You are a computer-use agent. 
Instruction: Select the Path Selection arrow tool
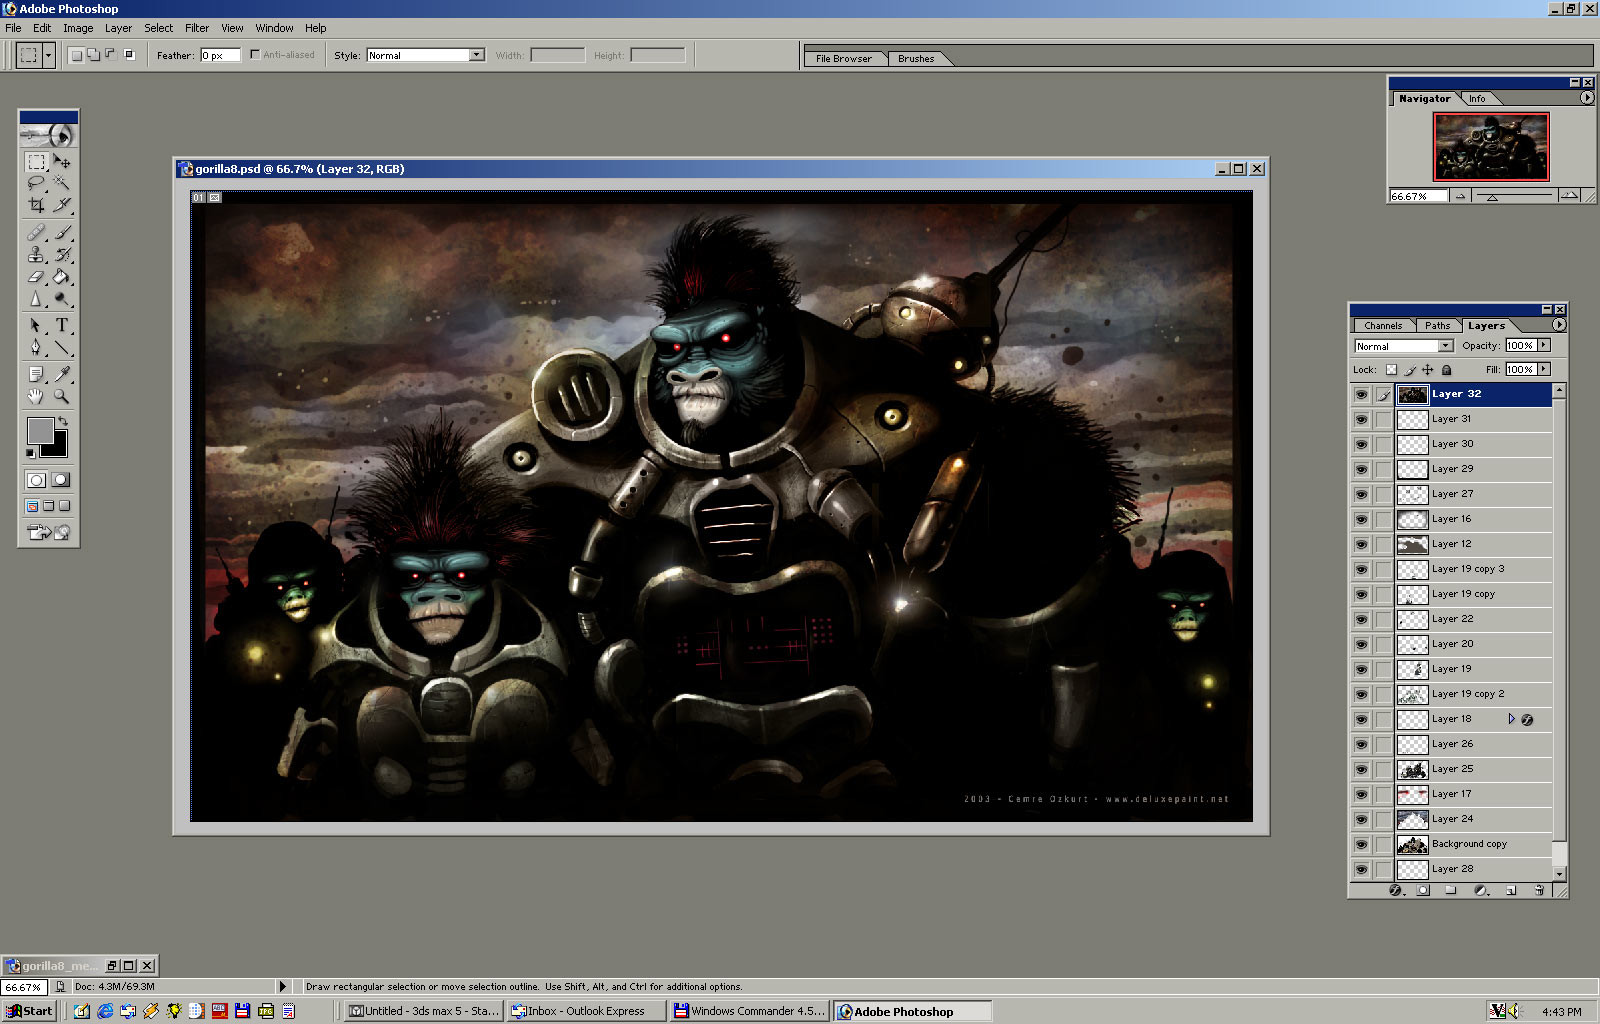click(37, 326)
